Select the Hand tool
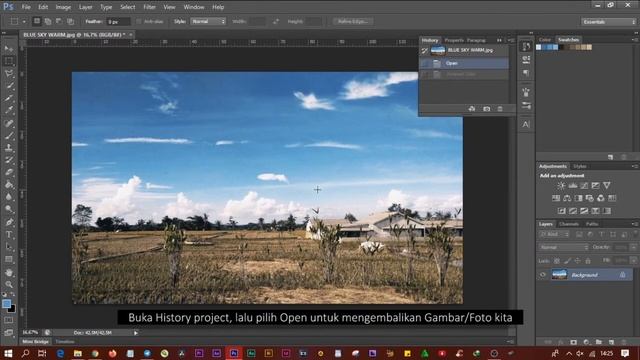 click(x=9, y=272)
